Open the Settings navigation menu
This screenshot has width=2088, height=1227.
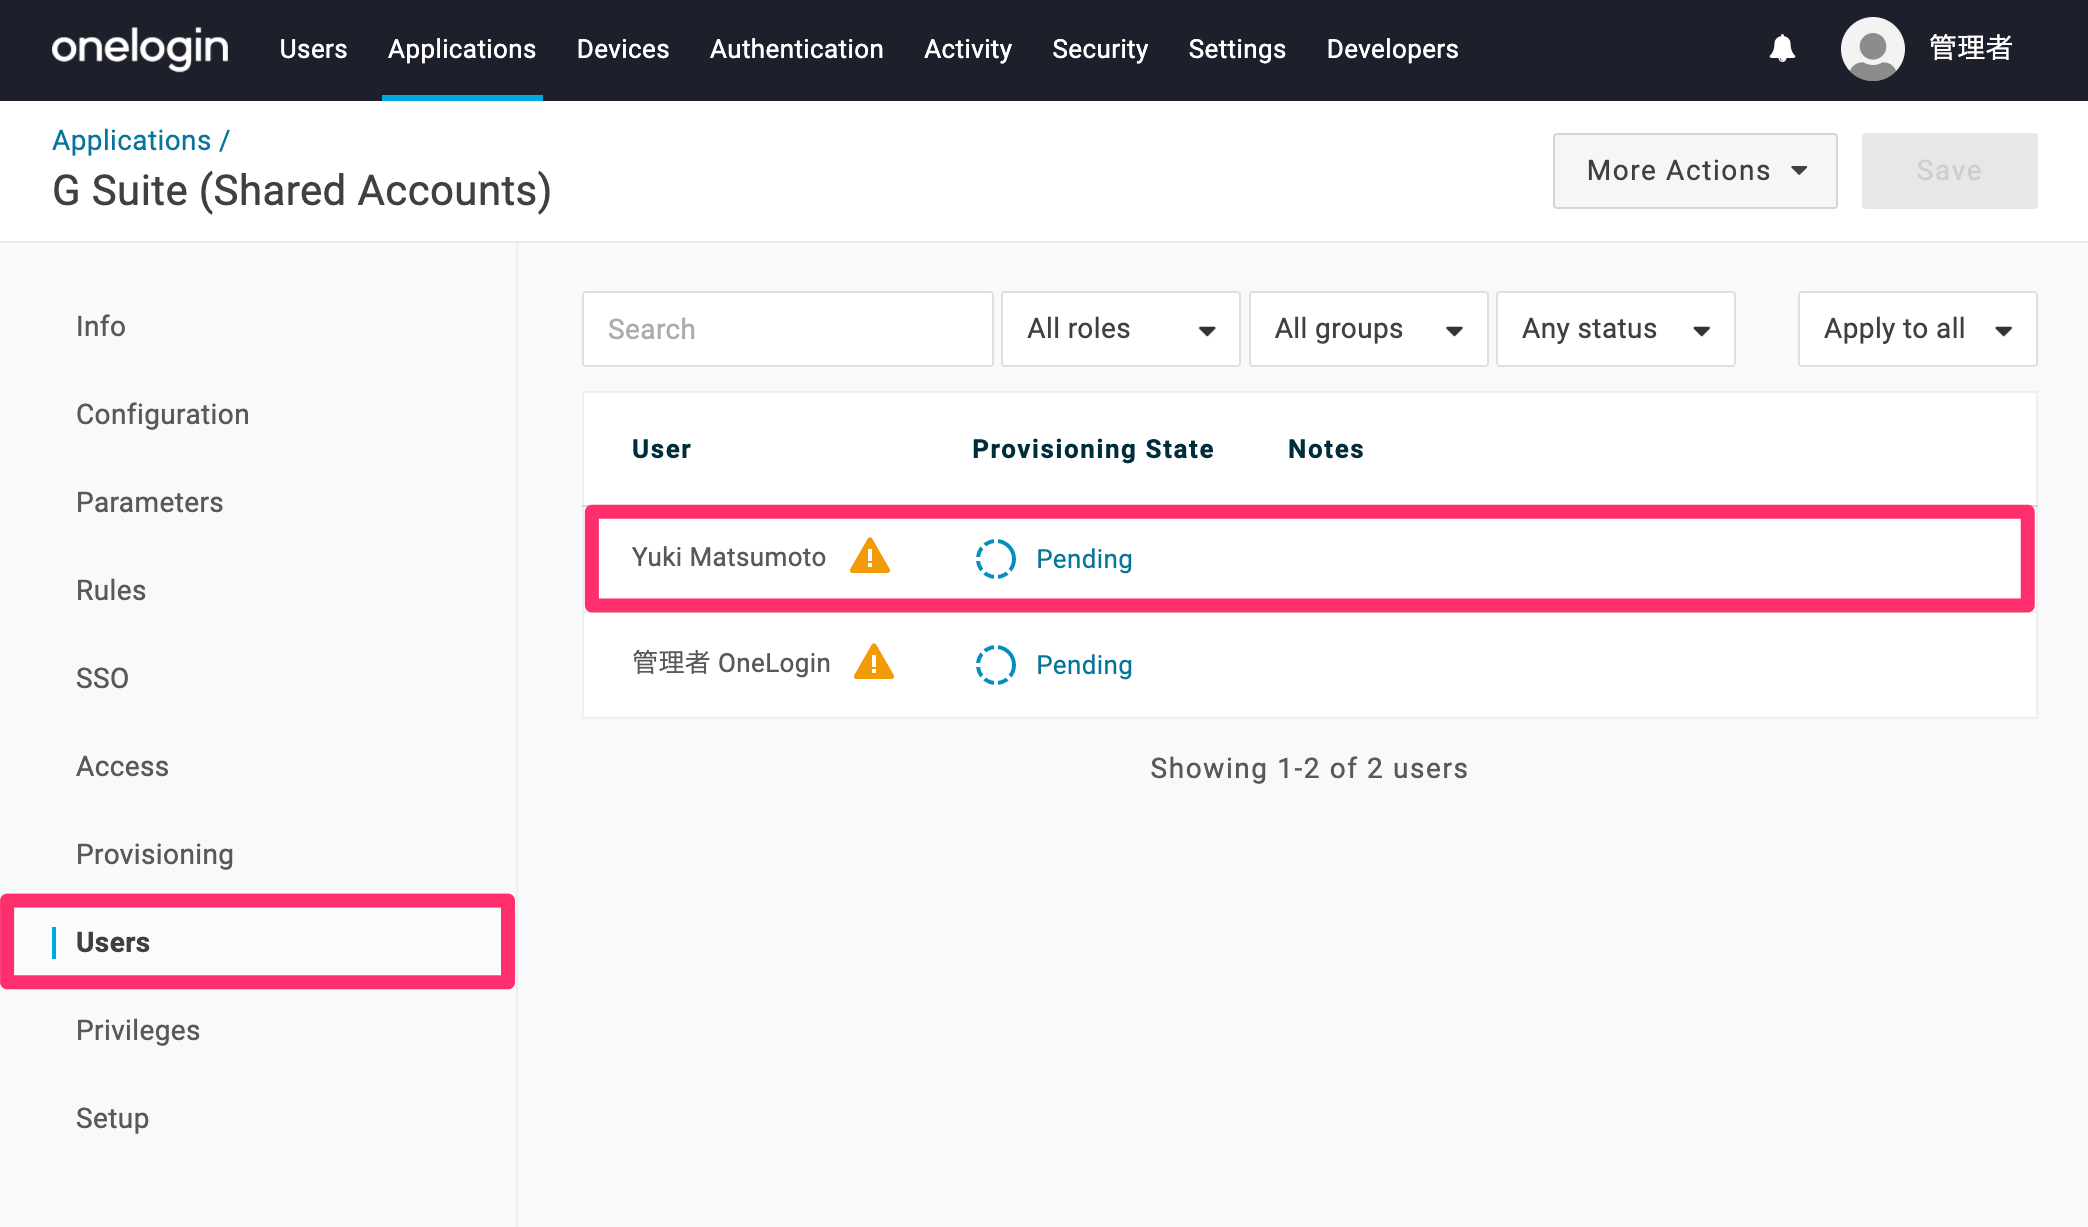[x=1237, y=49]
